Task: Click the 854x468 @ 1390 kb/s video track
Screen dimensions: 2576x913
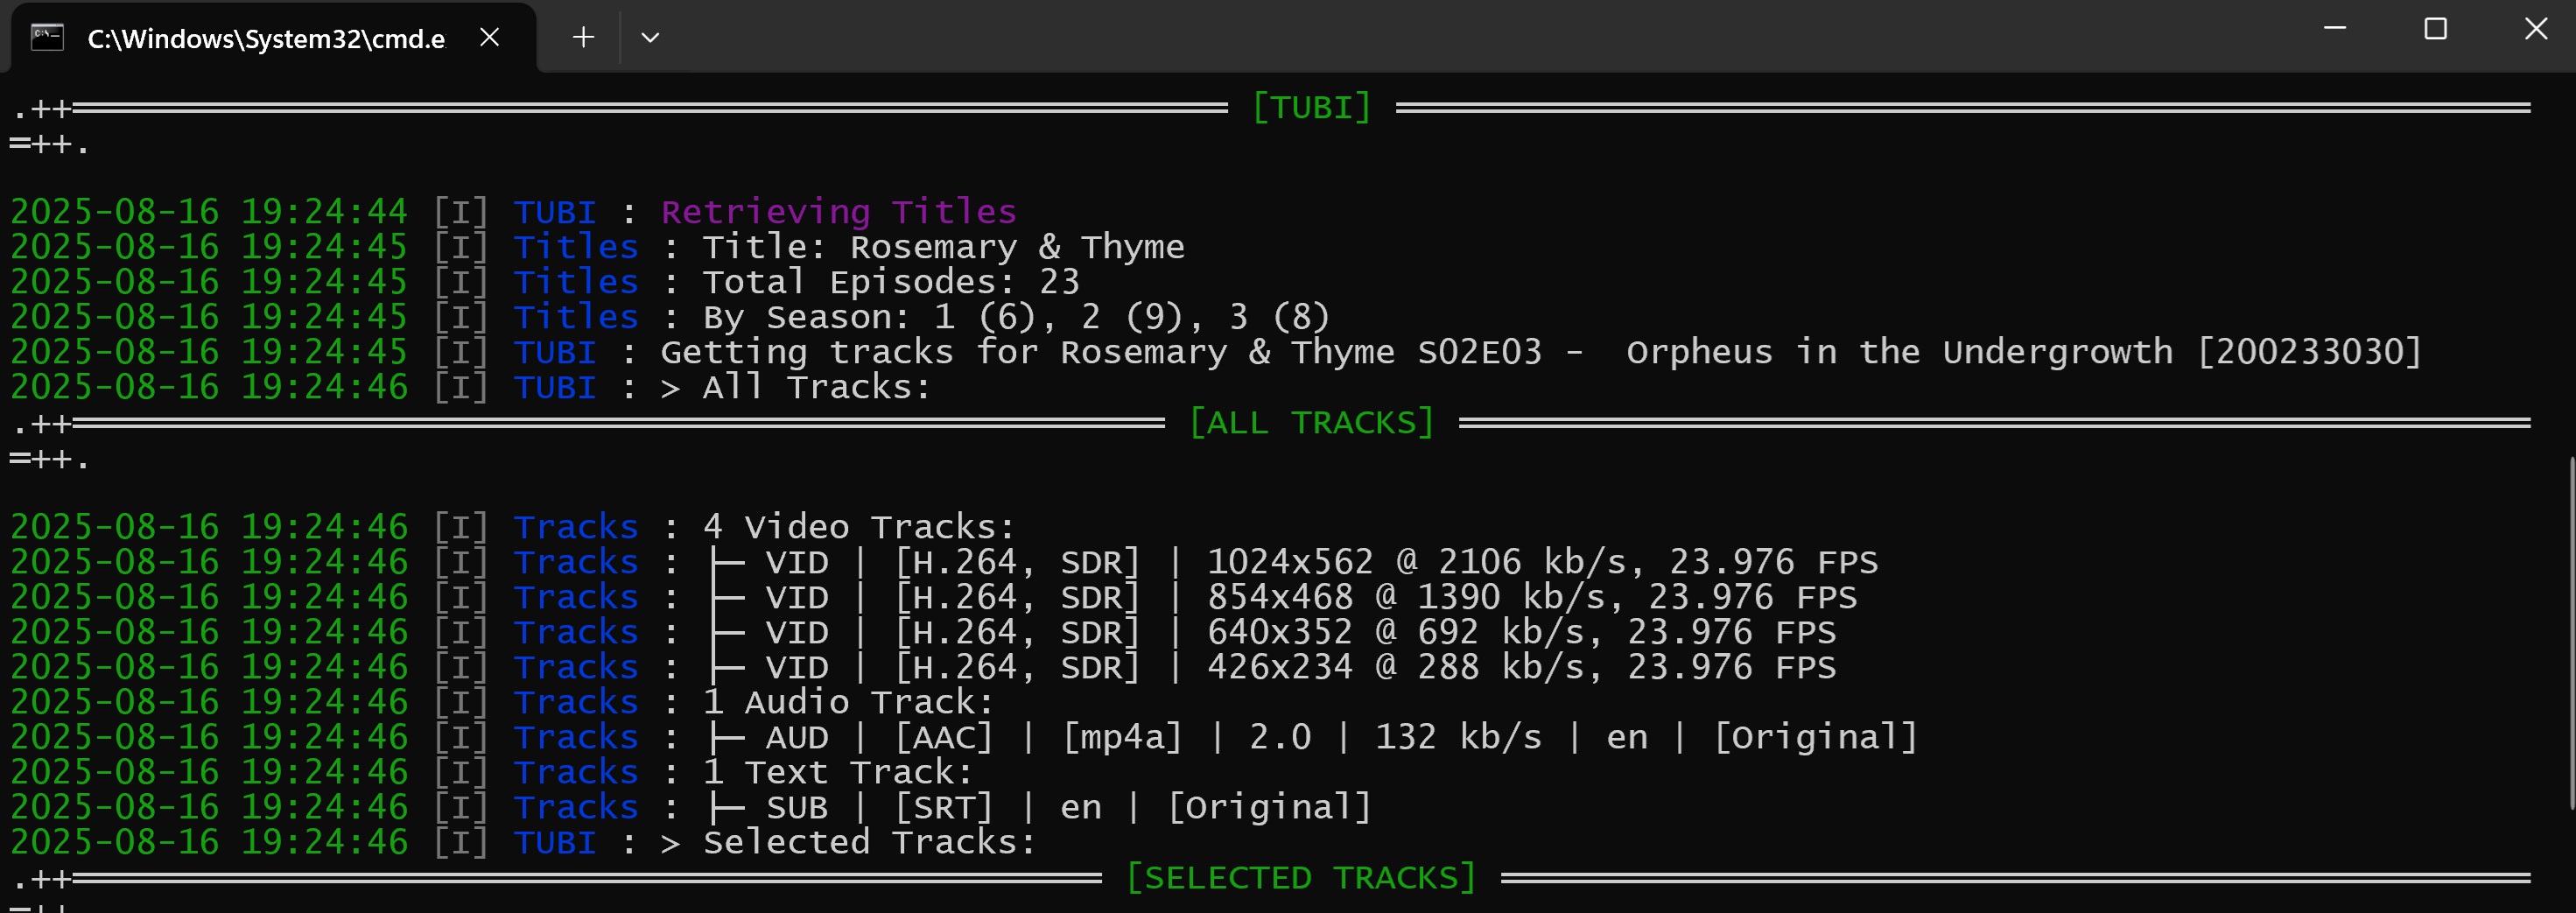Action: (1532, 597)
